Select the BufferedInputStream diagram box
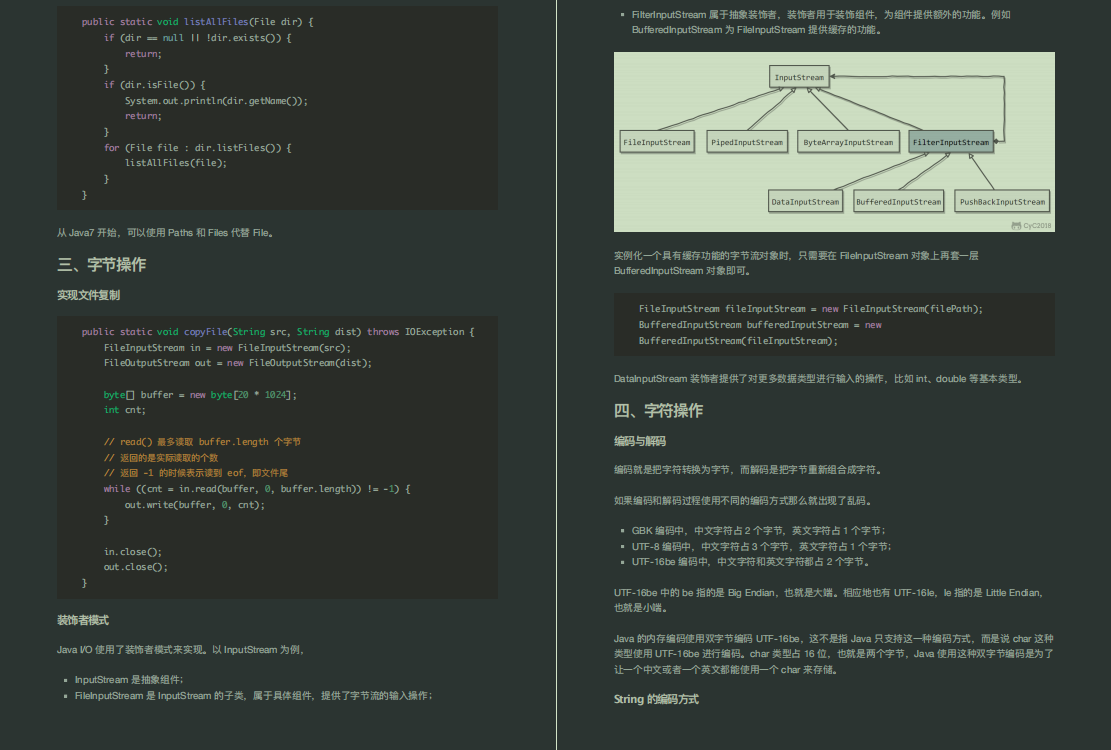 click(898, 202)
